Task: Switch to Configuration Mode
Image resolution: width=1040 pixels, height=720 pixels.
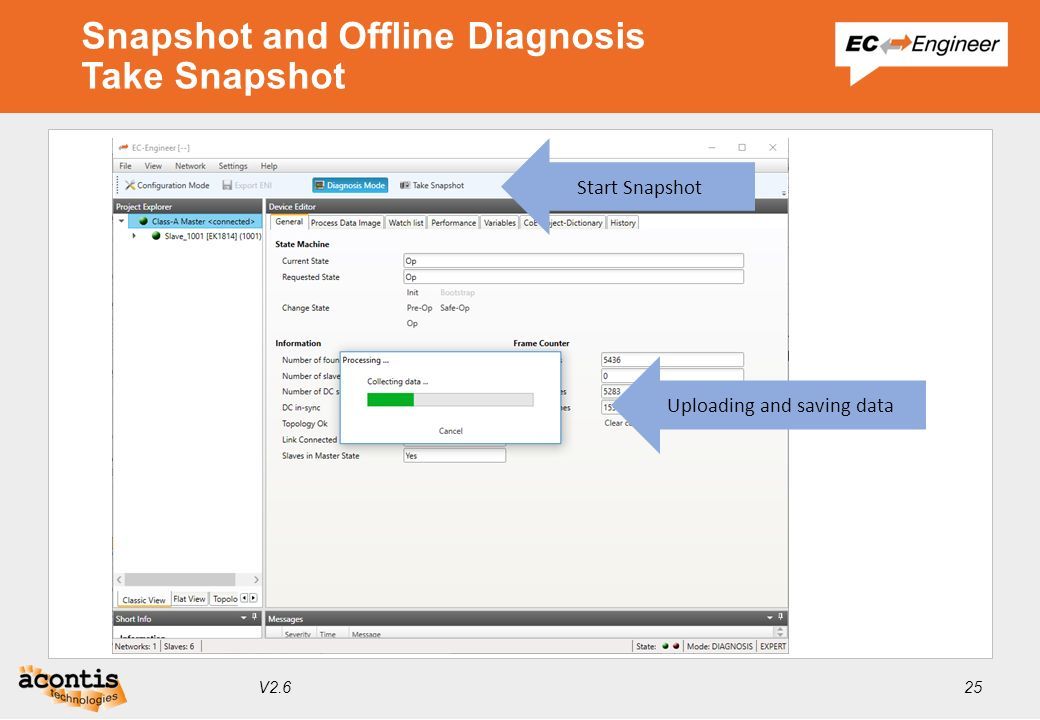Action: click(x=167, y=185)
